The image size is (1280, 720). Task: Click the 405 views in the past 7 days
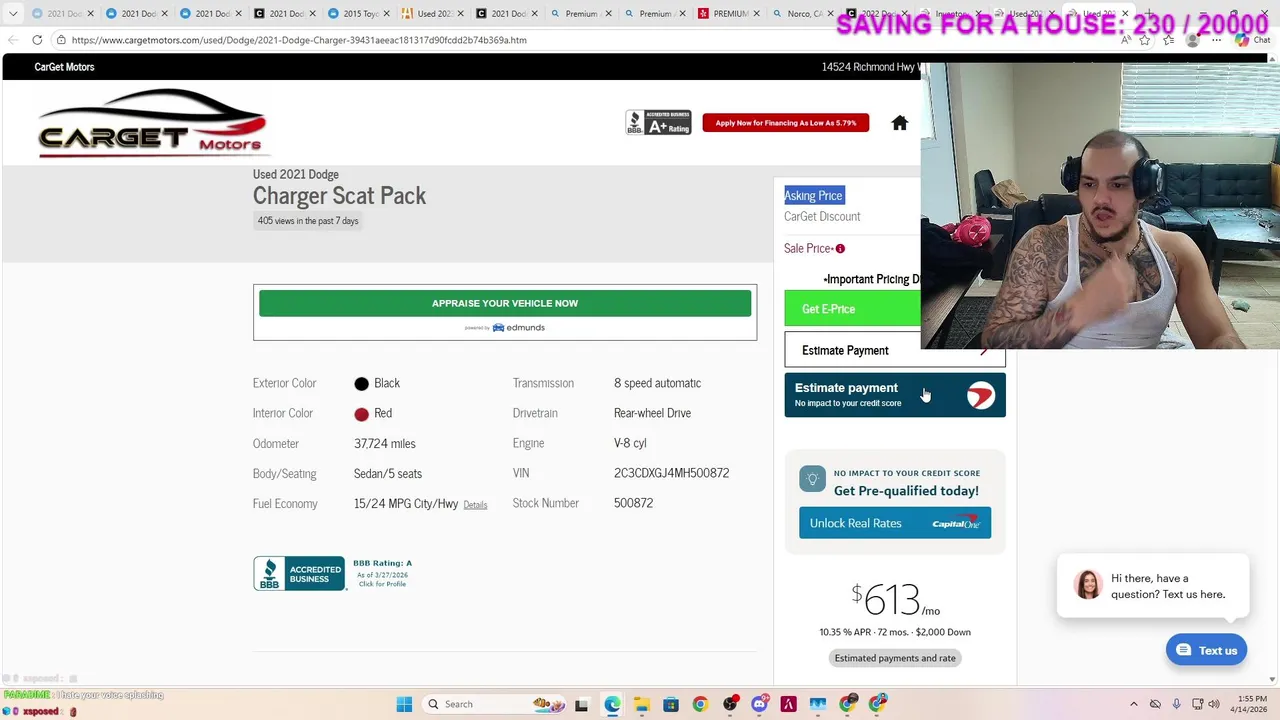(308, 221)
